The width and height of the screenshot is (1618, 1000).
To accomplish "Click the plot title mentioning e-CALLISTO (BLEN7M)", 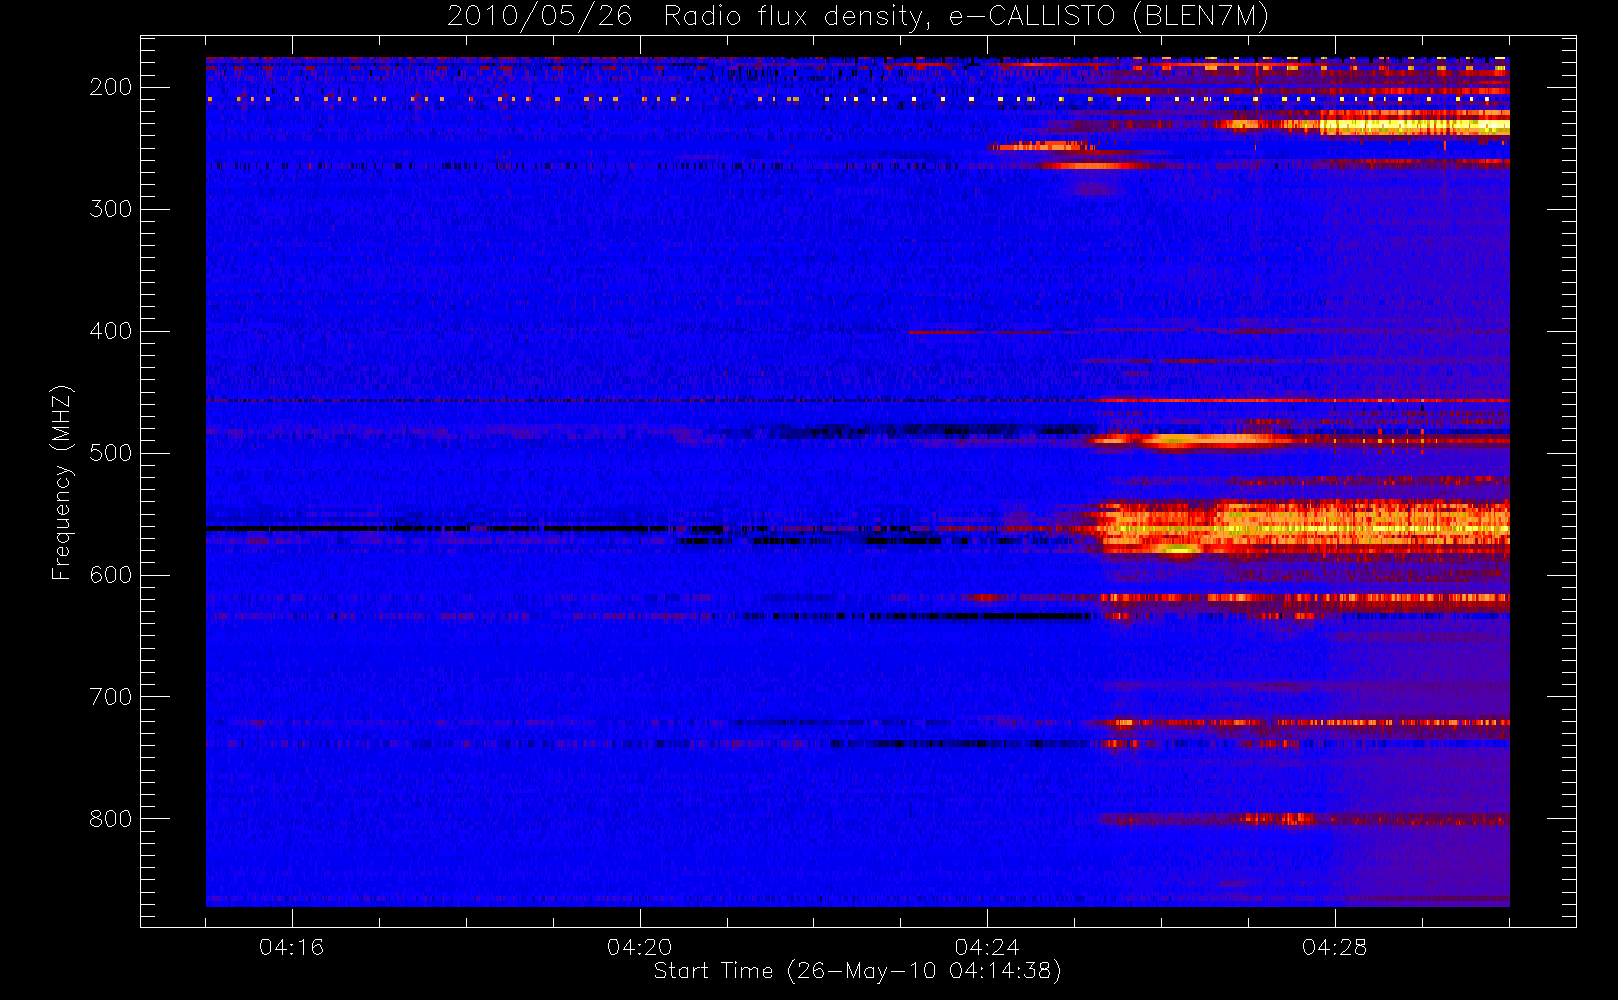I will (858, 17).
